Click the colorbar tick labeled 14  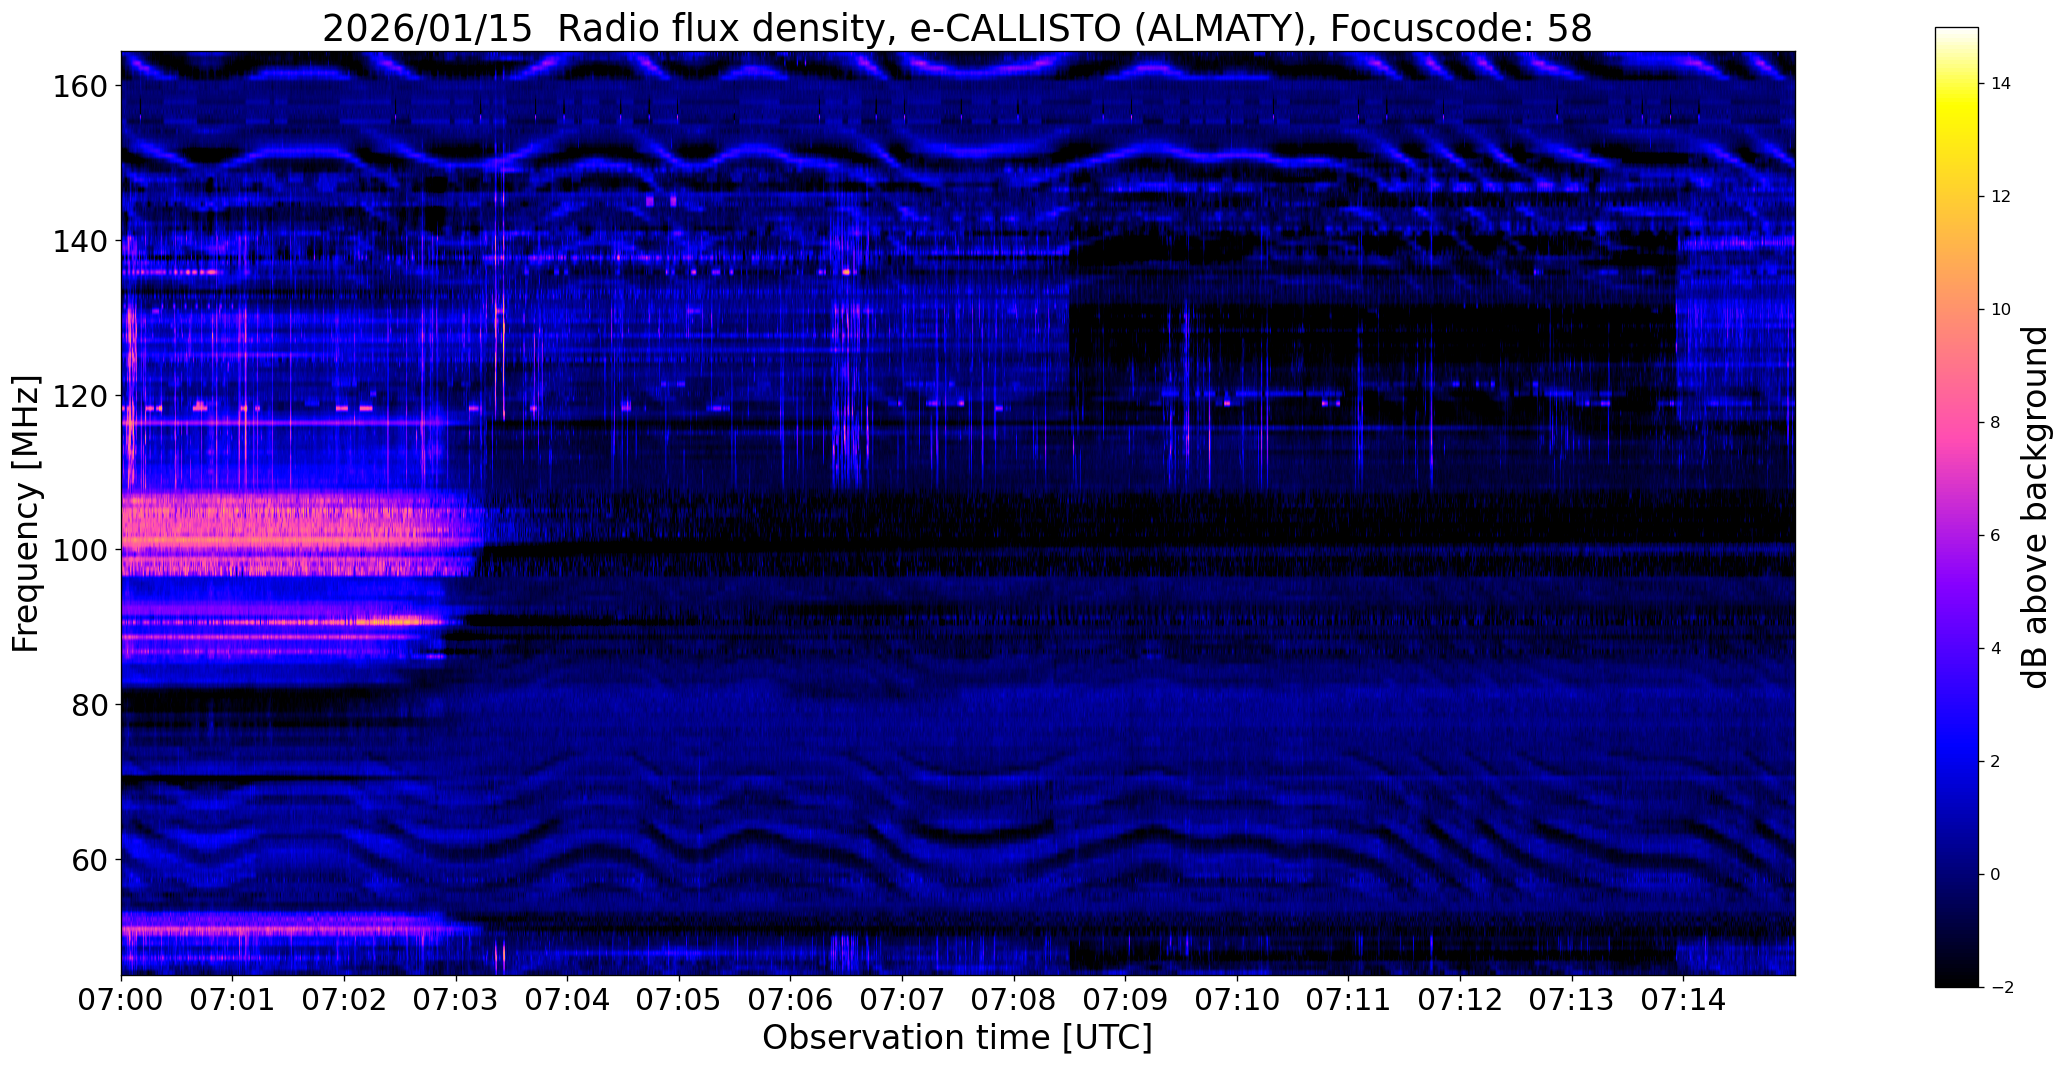(x=2000, y=84)
